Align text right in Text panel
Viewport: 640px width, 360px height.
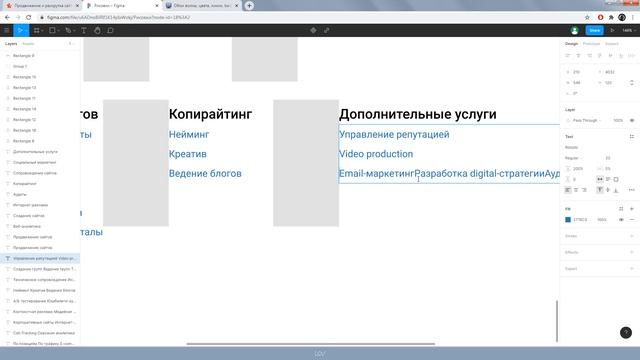[x=584, y=190]
